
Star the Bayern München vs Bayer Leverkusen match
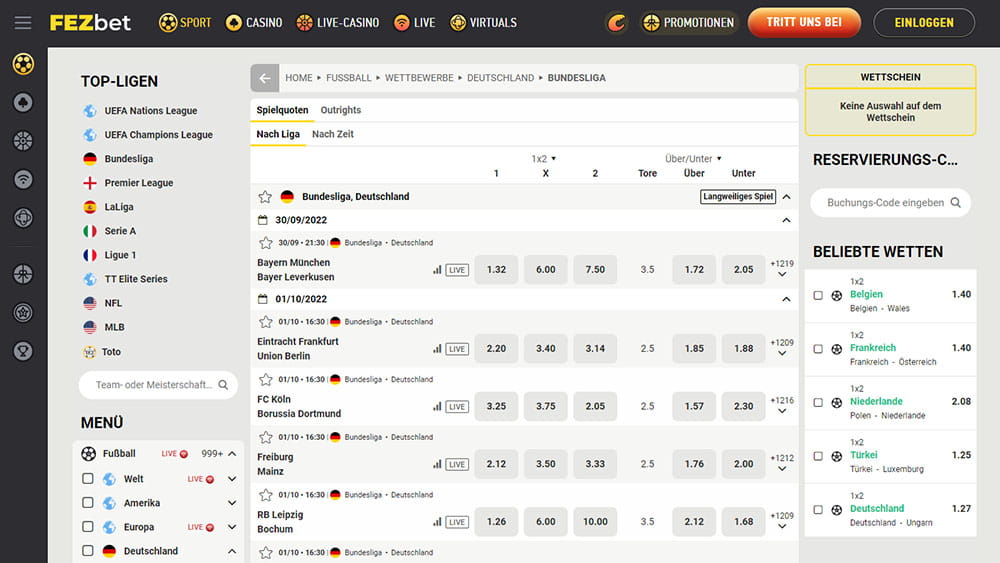266,243
